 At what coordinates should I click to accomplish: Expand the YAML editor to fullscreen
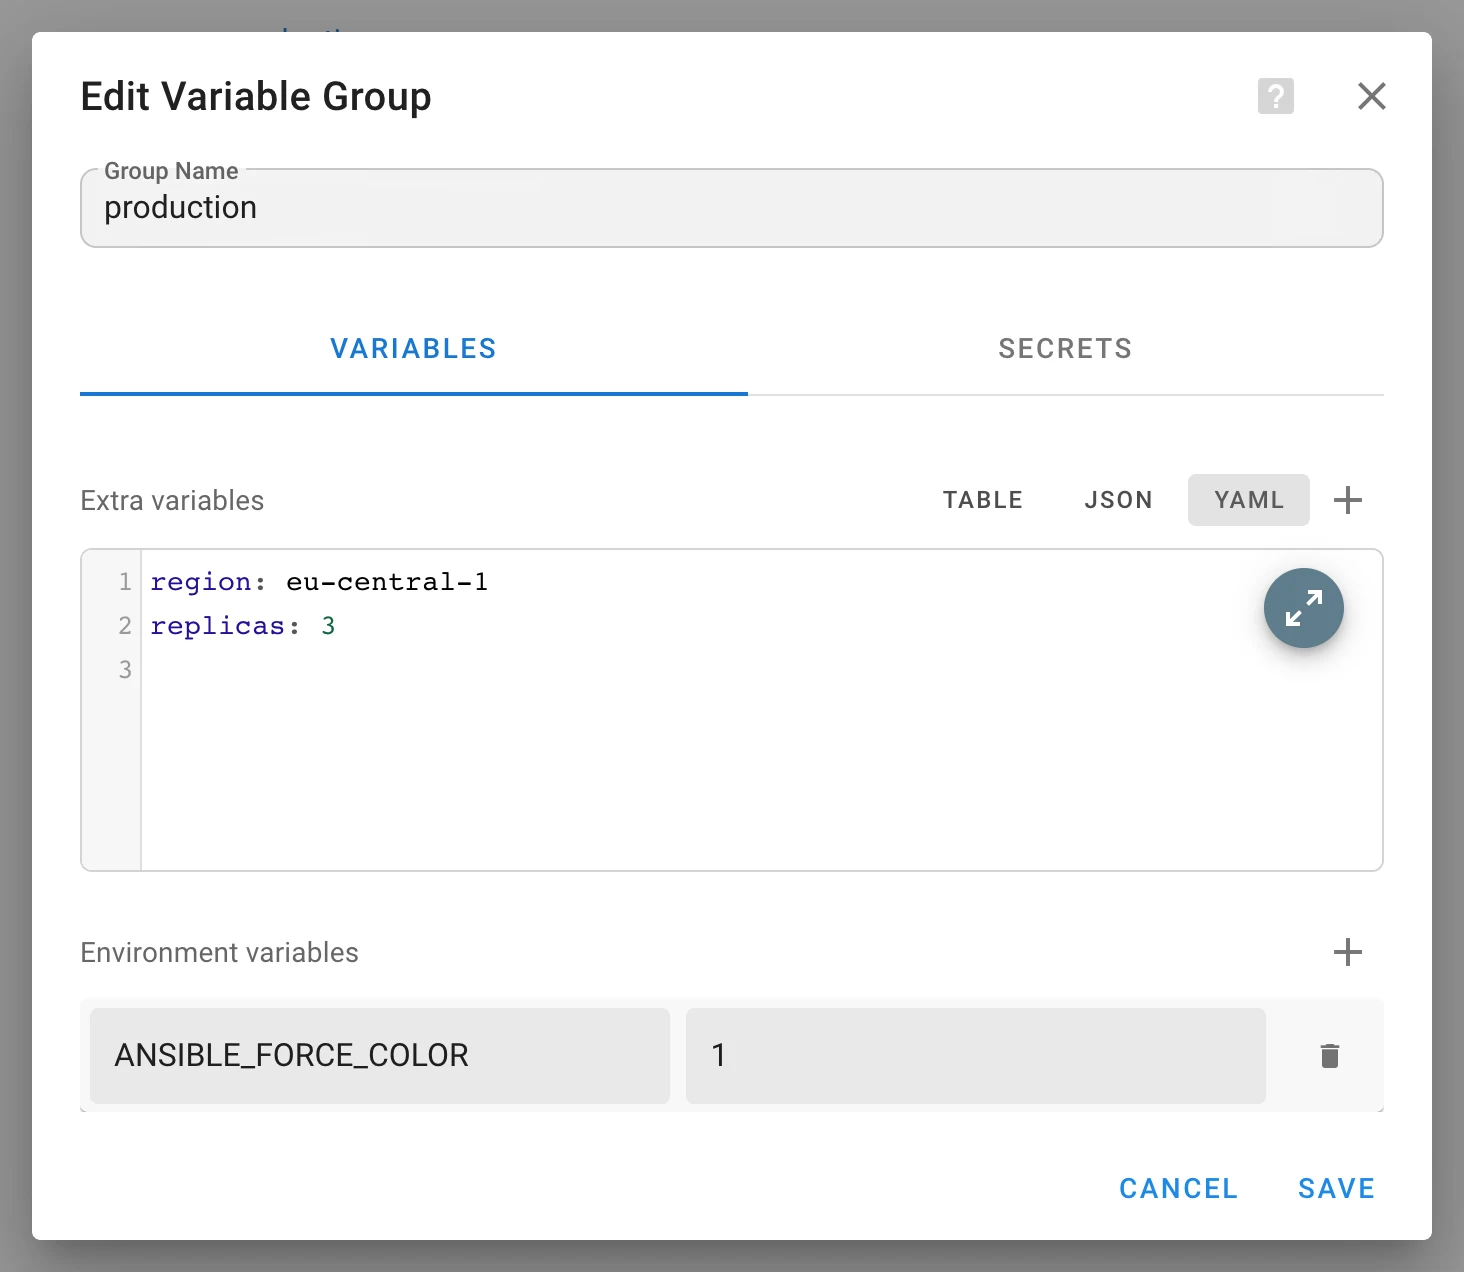pyautogui.click(x=1303, y=608)
